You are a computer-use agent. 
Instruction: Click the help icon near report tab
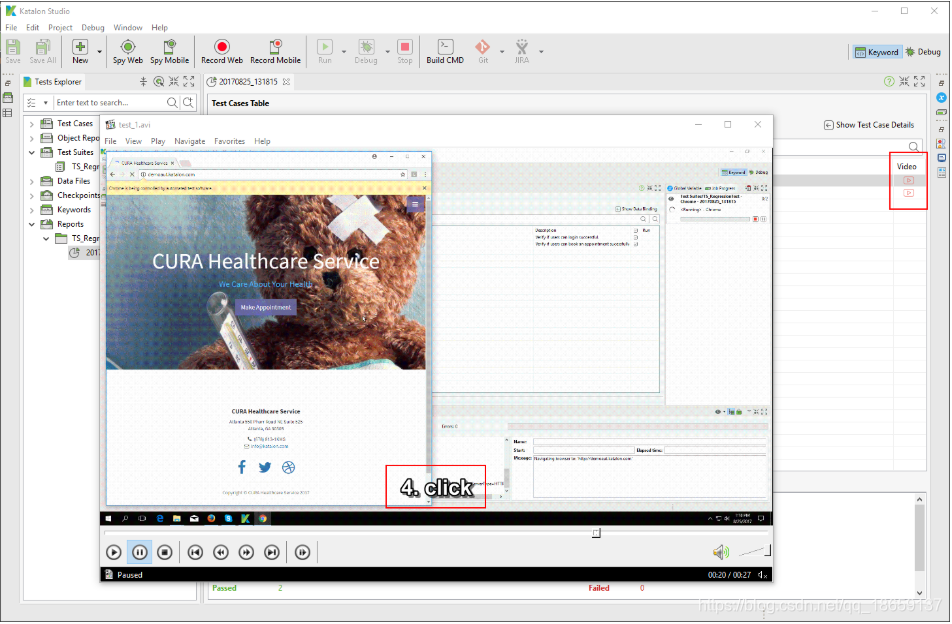coord(889,81)
